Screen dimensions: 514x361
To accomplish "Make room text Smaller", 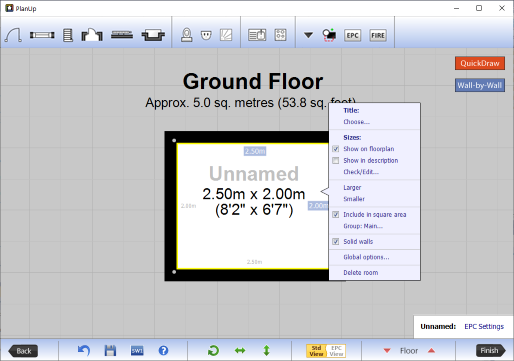I will pyautogui.click(x=354, y=199).
